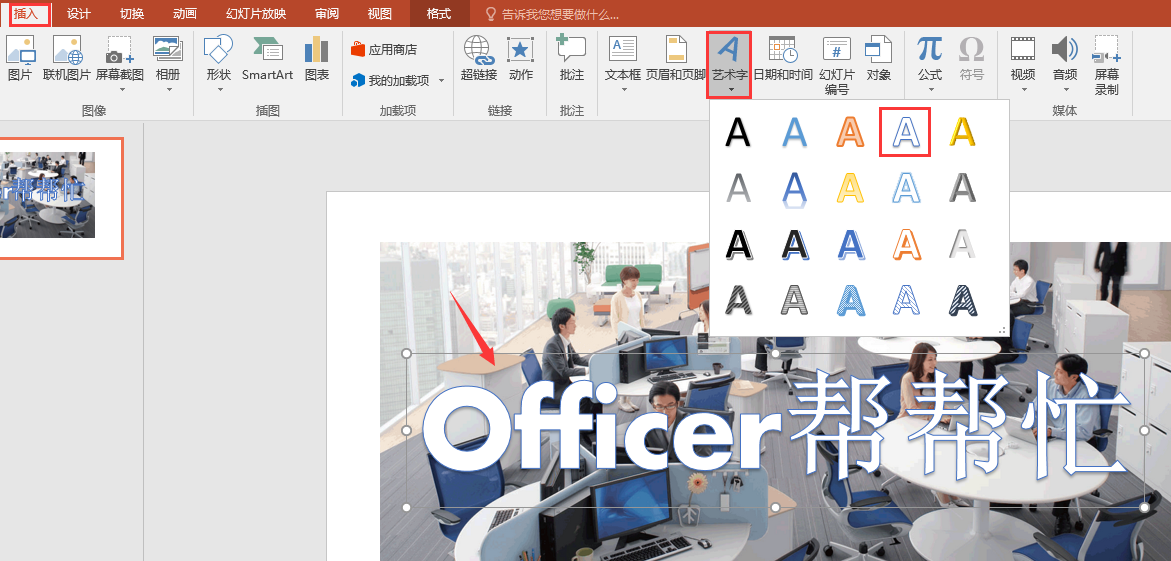
Task: Choose the plain black fill WordArt style
Action: 738,132
